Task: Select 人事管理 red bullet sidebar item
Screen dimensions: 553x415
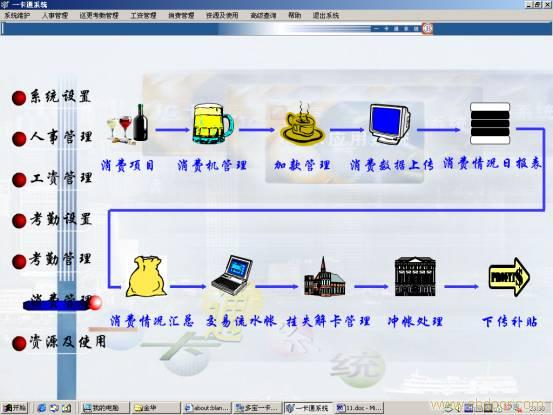Action: click(51, 138)
